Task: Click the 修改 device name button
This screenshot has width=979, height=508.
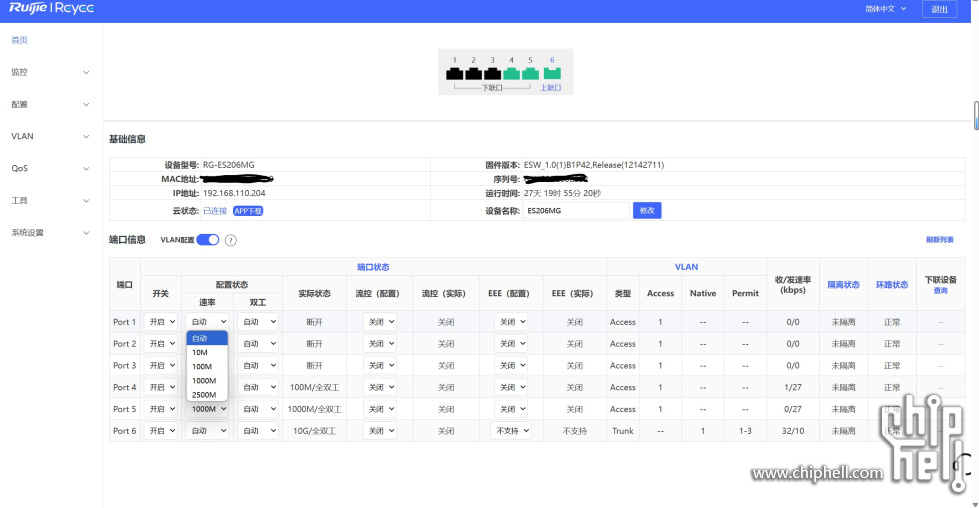Action: [x=647, y=210]
